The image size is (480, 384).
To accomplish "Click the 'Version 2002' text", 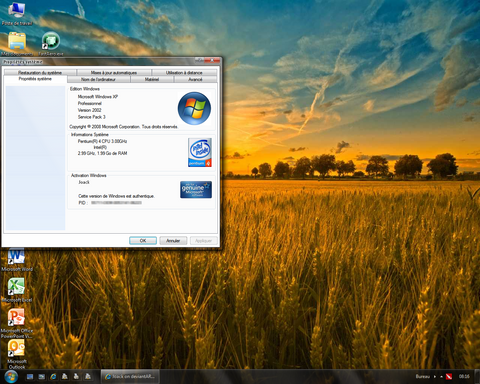I will click(x=89, y=110).
